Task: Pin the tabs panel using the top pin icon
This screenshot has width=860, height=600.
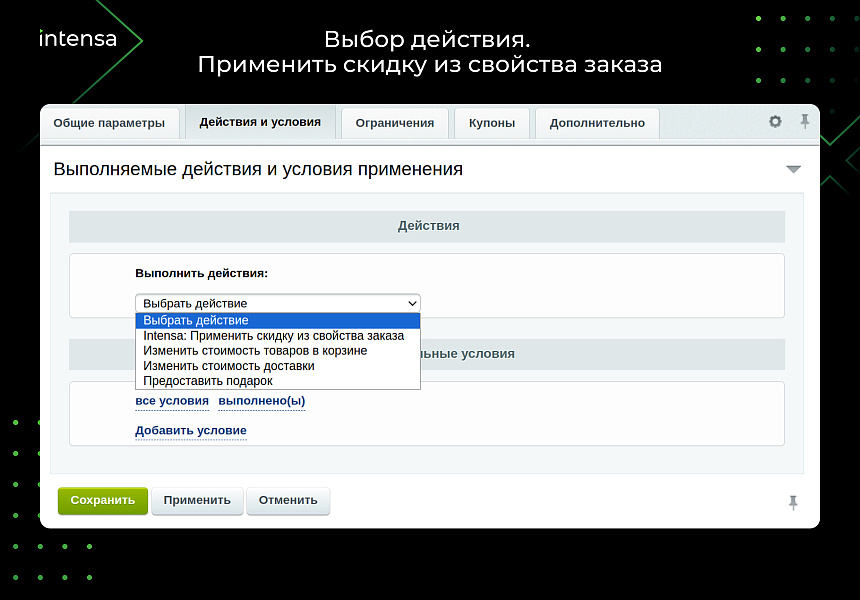Action: coord(805,121)
